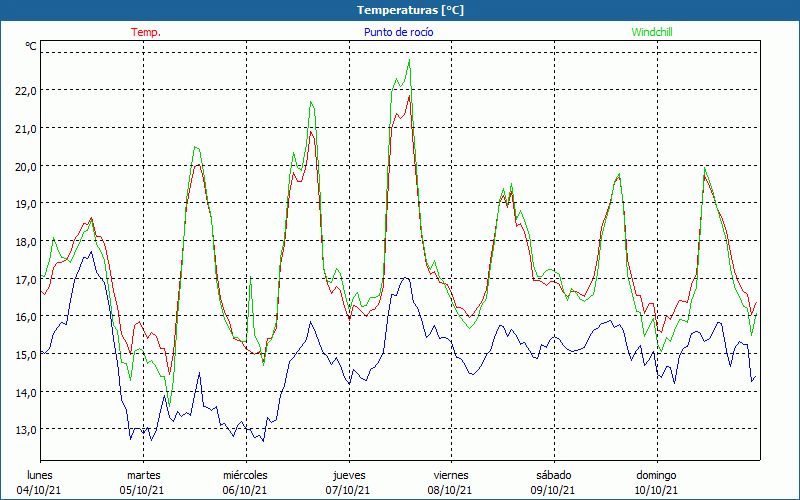Click the 'lunes' day label
The image size is (800, 500).
pyautogui.click(x=40, y=475)
